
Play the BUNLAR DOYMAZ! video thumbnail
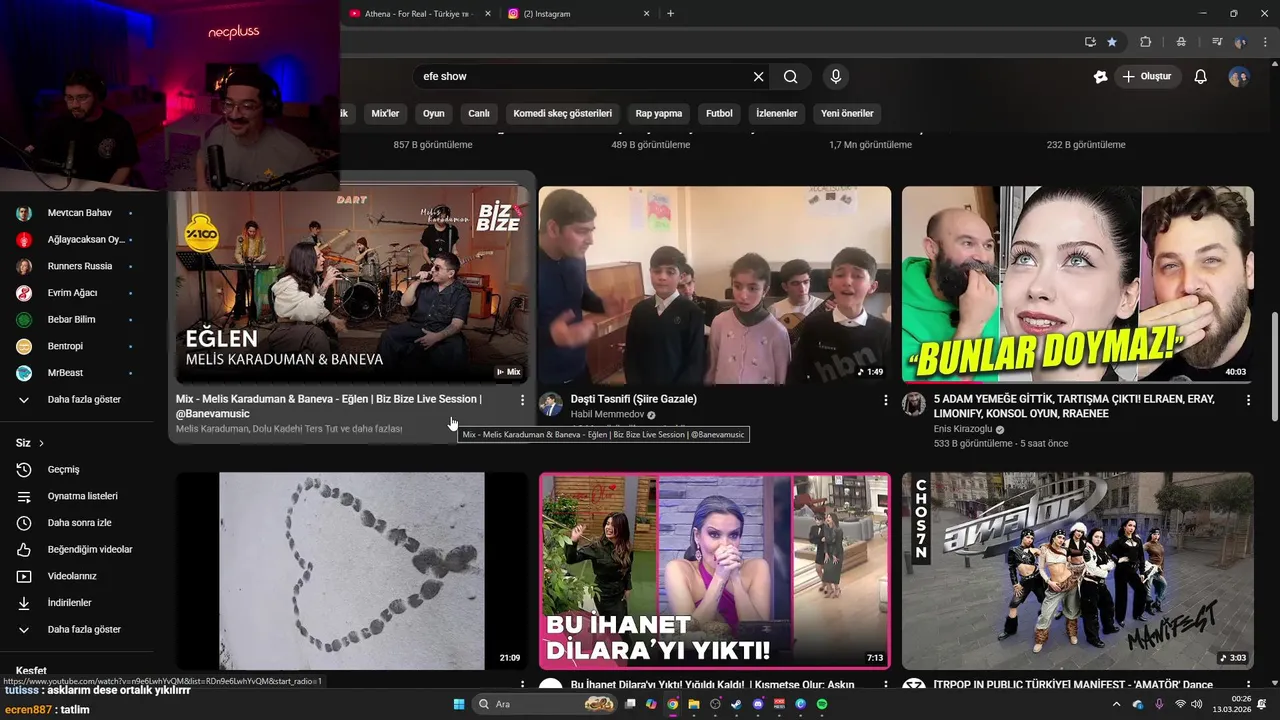click(1078, 285)
